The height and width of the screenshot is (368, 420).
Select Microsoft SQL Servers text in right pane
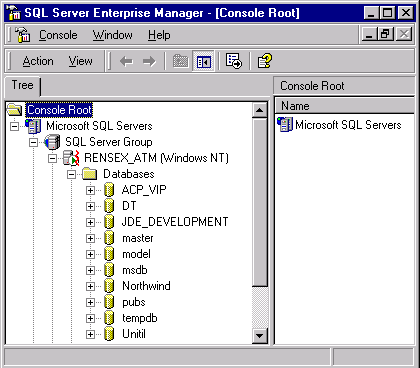coord(348,125)
